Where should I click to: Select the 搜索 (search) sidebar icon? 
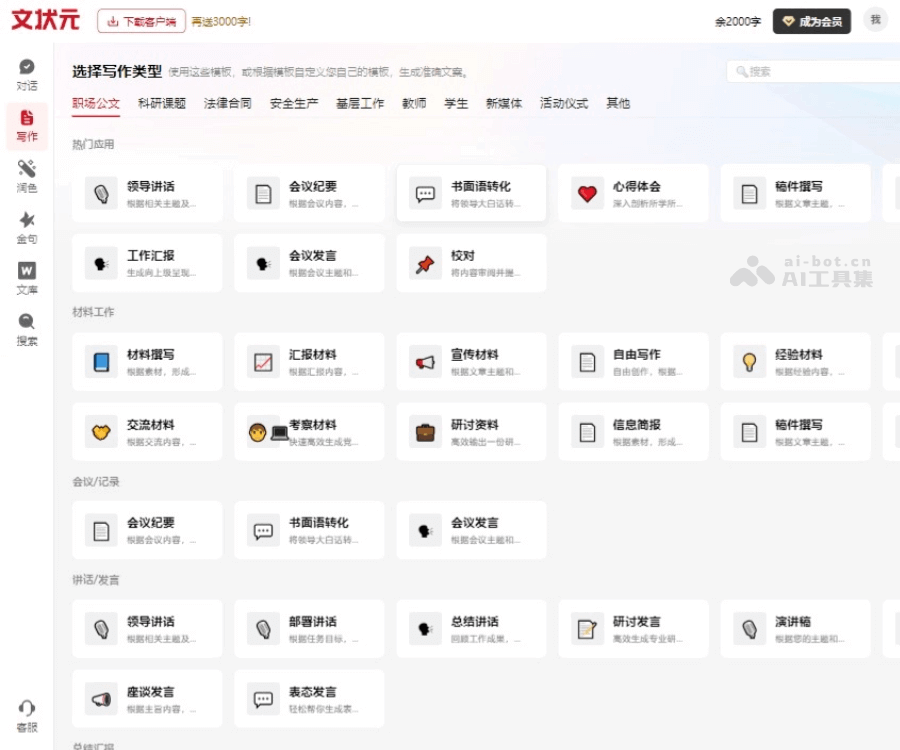[25, 322]
